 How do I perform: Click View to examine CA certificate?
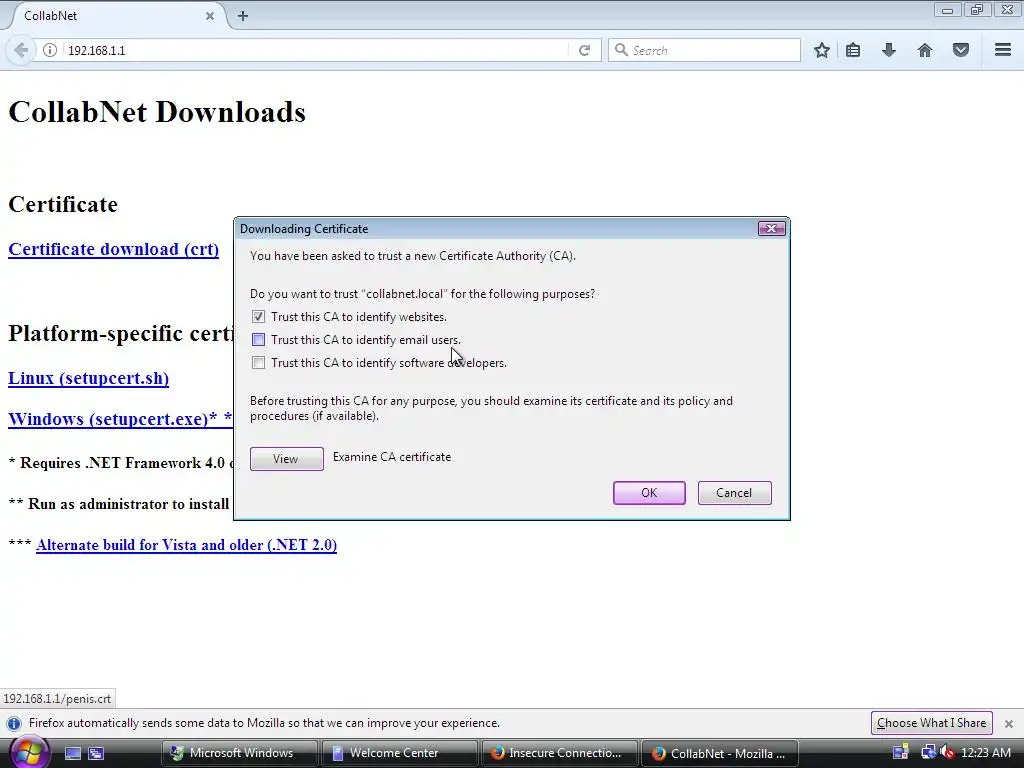click(286, 458)
